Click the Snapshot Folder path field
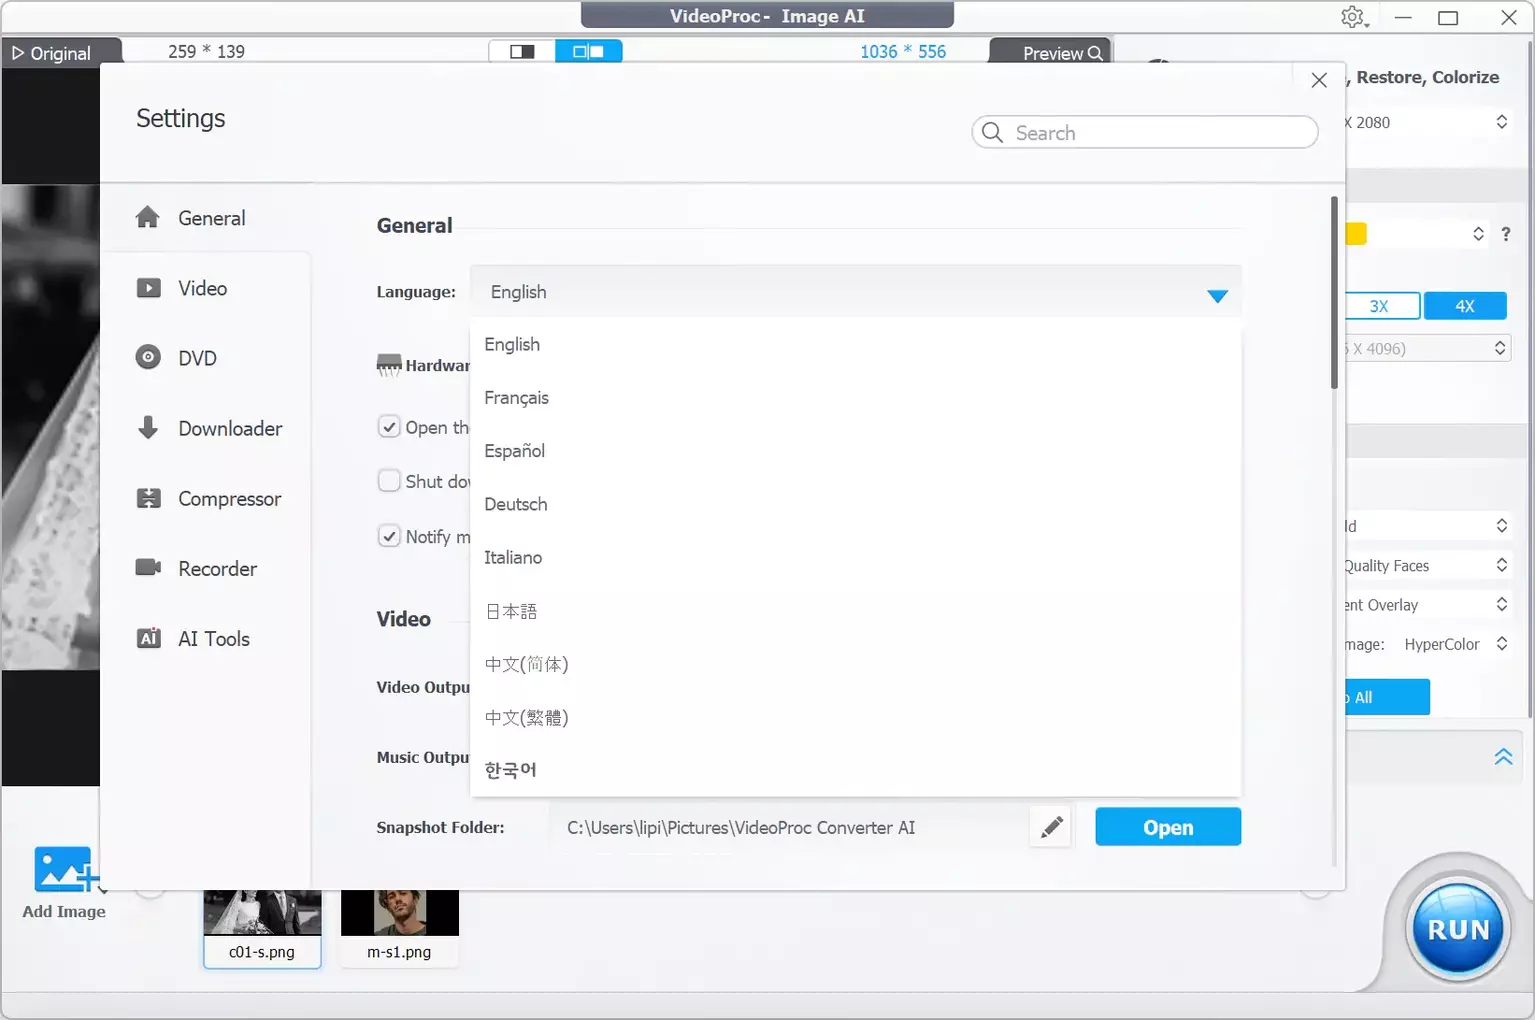Screen dimensions: 1535x1020 coord(788,828)
